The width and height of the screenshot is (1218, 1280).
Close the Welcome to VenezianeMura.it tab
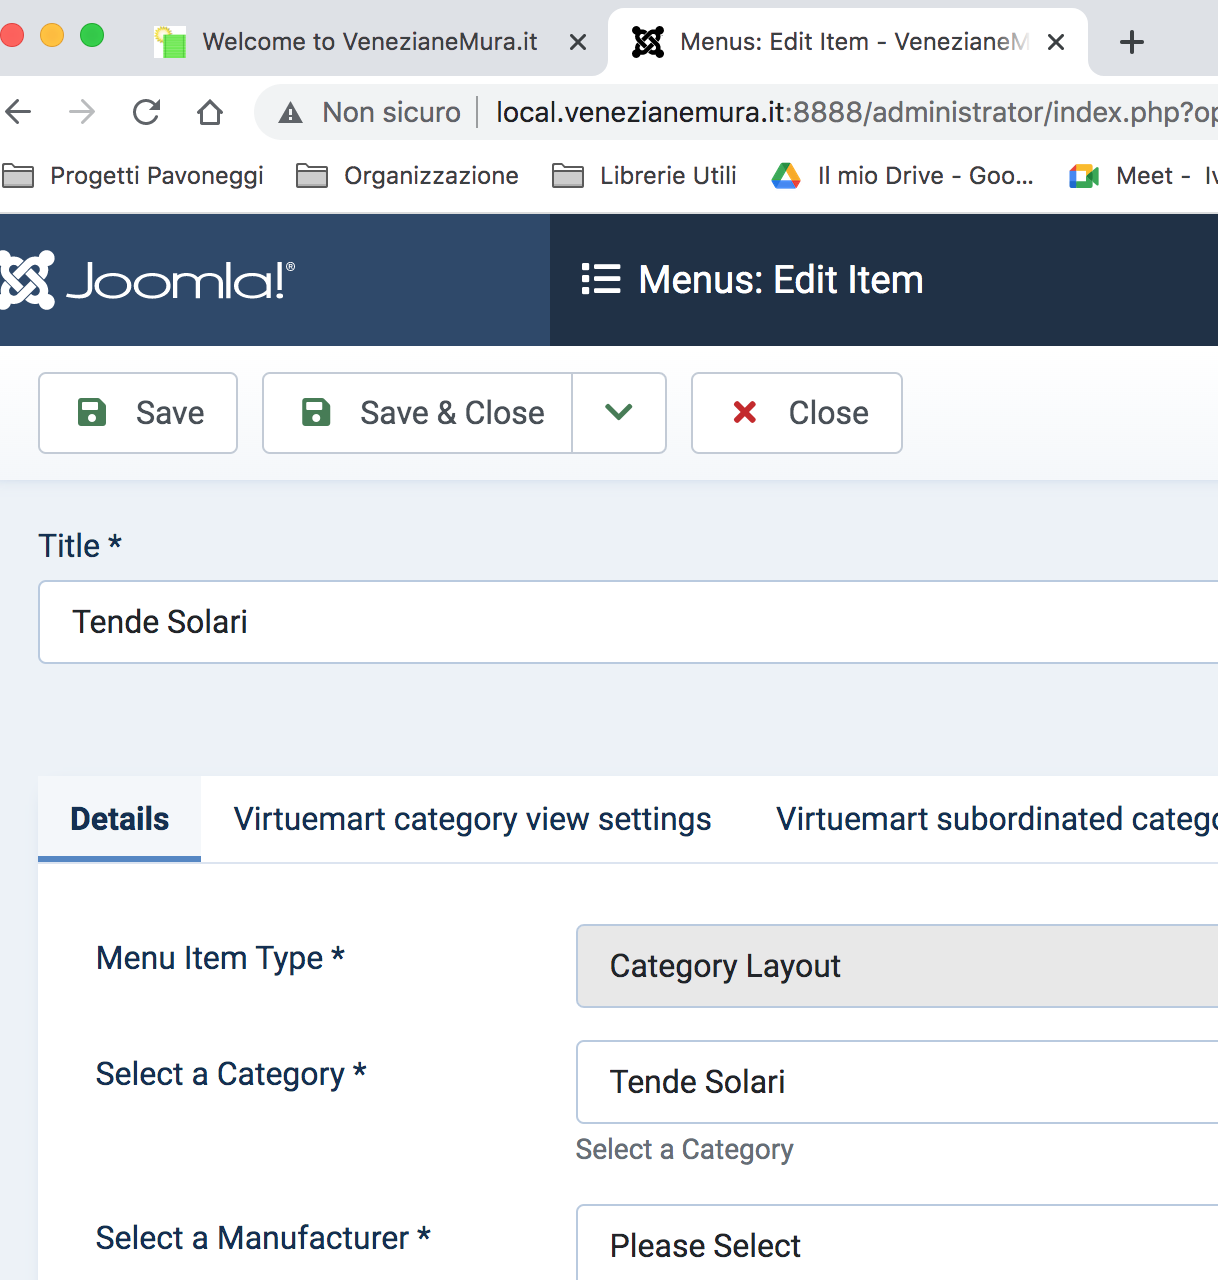(x=578, y=42)
